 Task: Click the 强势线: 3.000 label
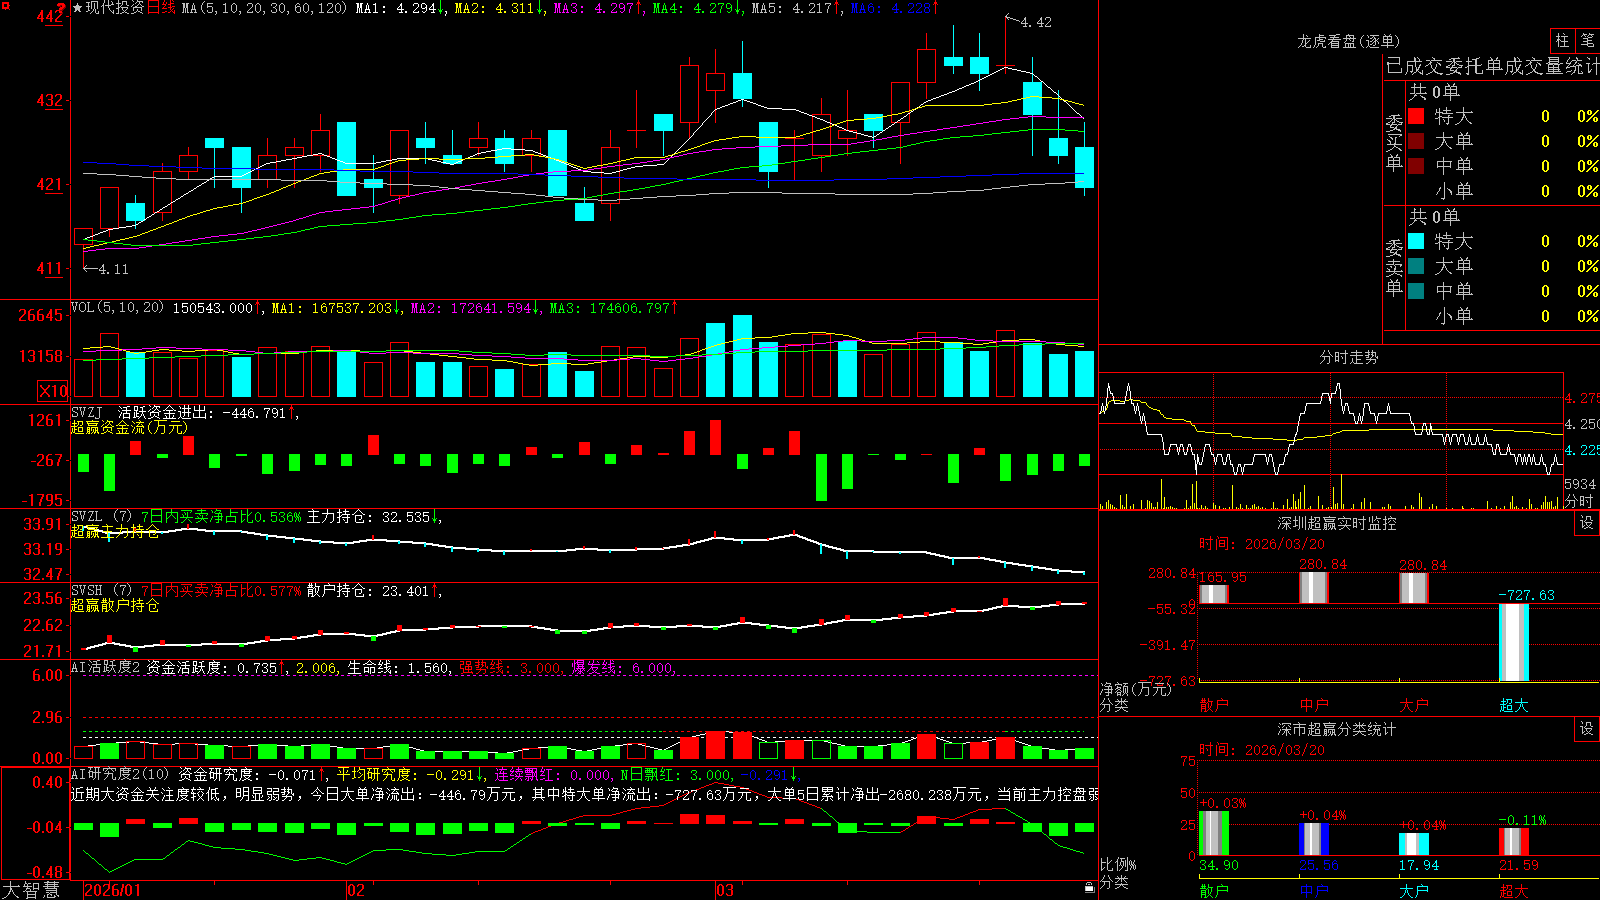click(x=511, y=667)
